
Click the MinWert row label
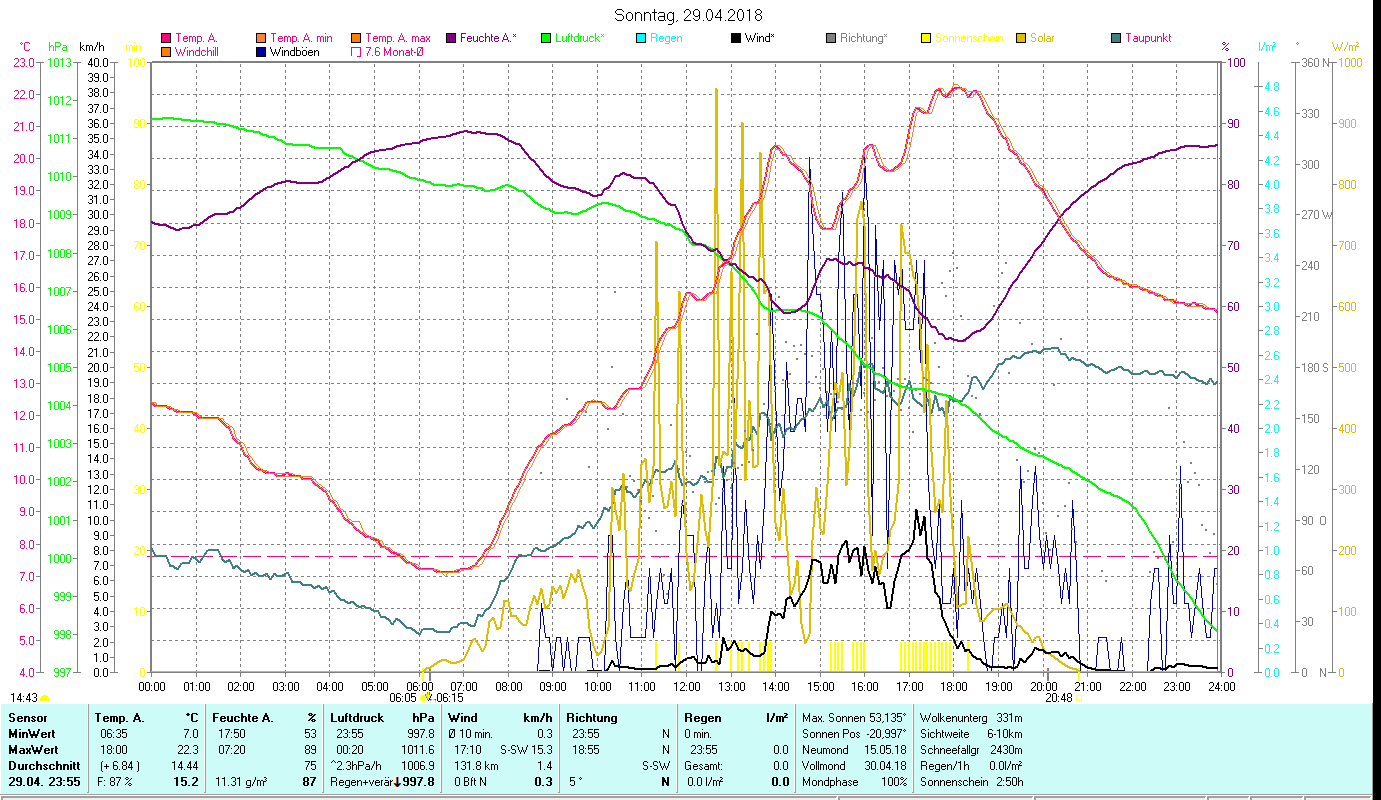31,734
